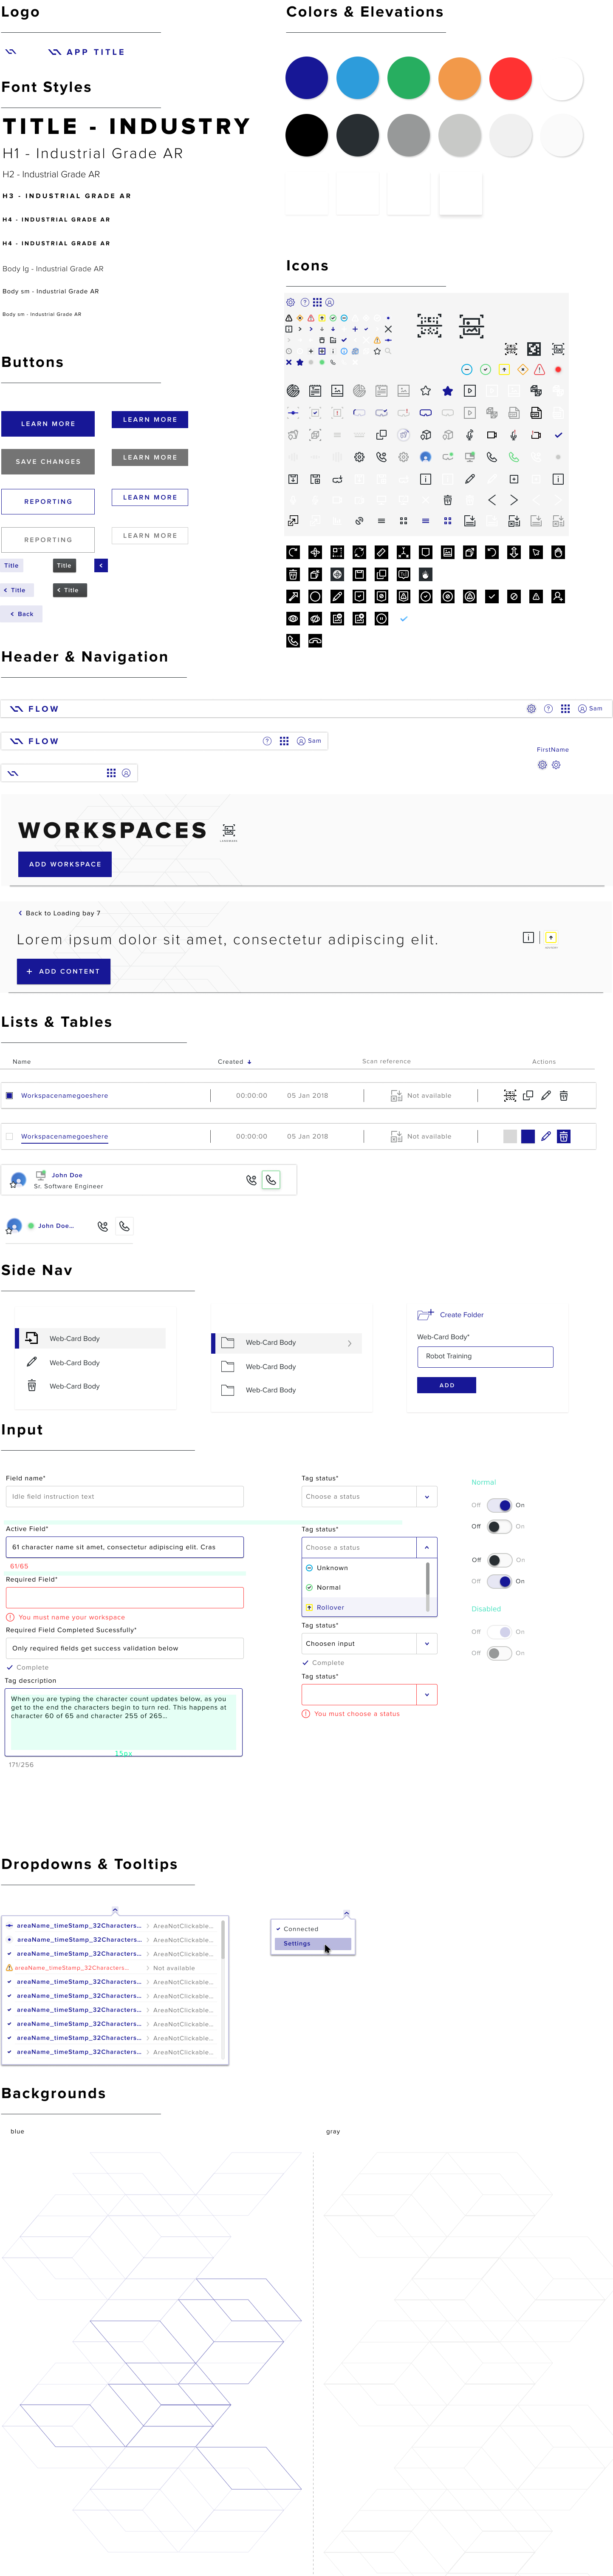Click the black pause circle icon
Screen dimensions: 613x2576
point(381,619)
